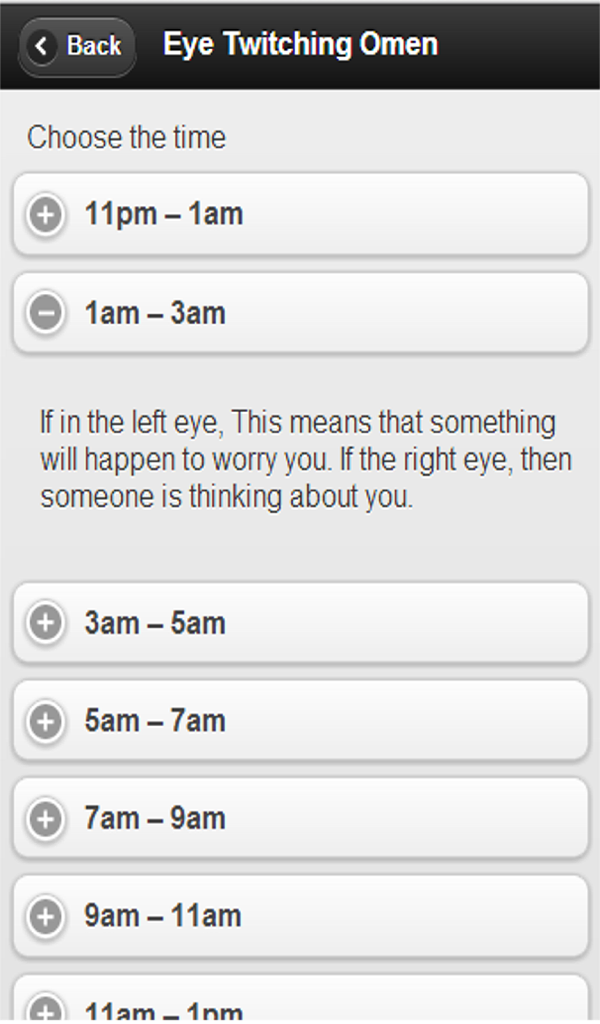
Task: Toggle open the 9am – 11am row
Action: [300, 916]
